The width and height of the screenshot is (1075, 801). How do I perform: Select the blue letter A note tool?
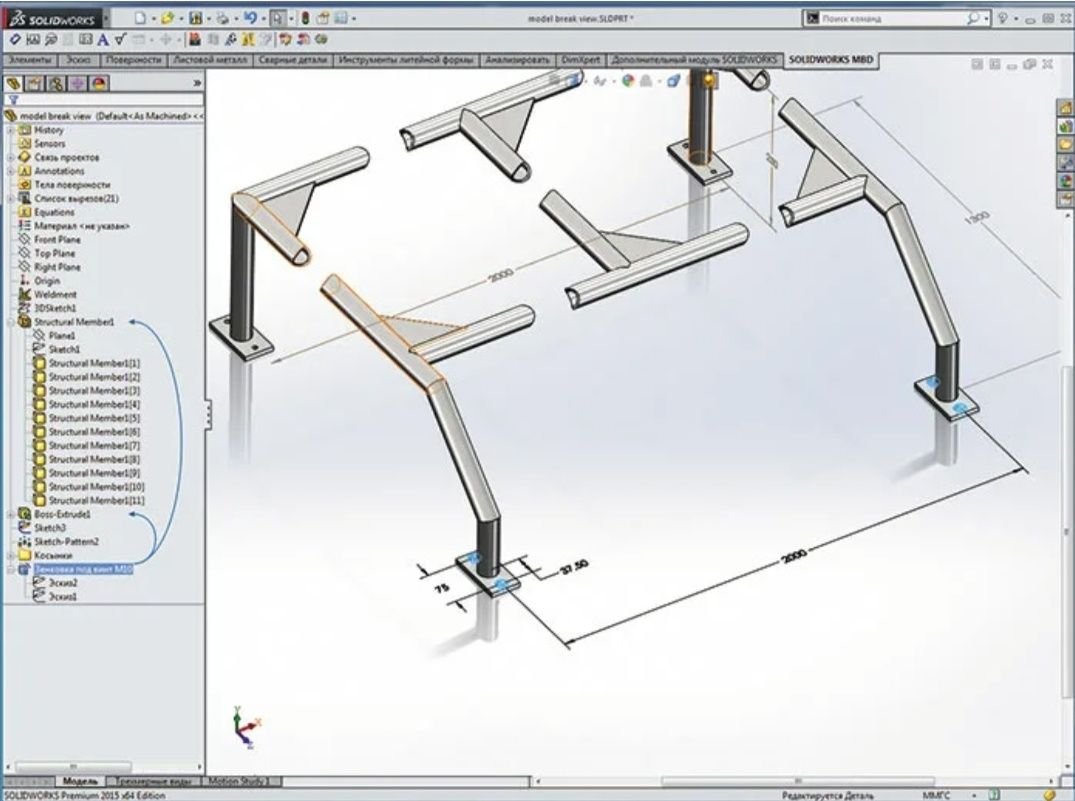tap(103, 40)
